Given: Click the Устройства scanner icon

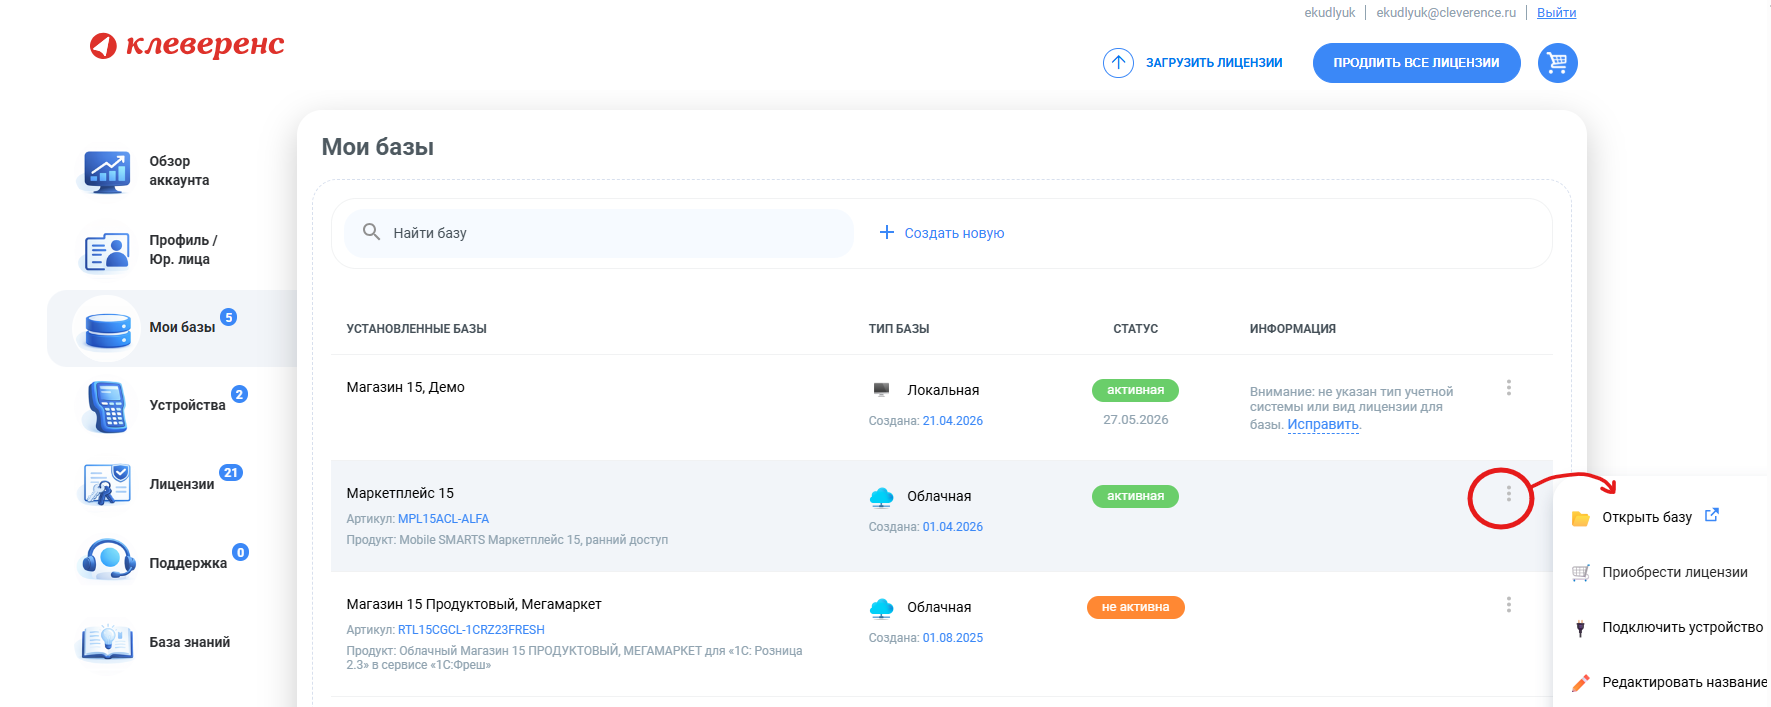Looking at the screenshot, I should [107, 406].
